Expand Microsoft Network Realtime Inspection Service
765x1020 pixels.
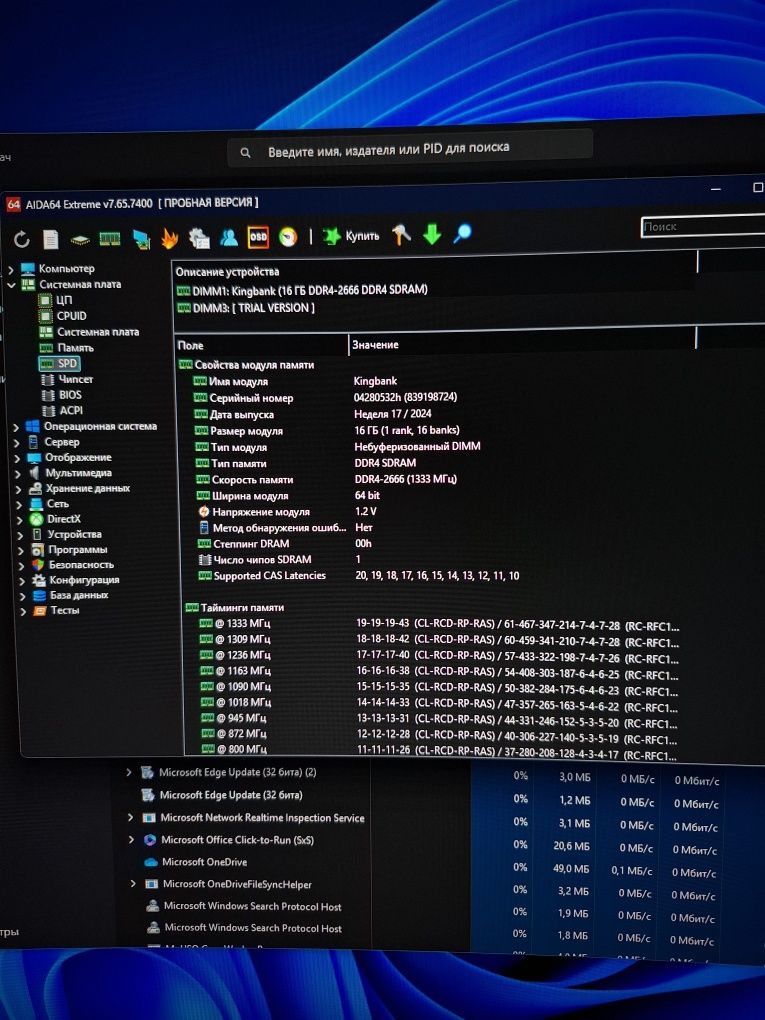pyautogui.click(x=130, y=817)
